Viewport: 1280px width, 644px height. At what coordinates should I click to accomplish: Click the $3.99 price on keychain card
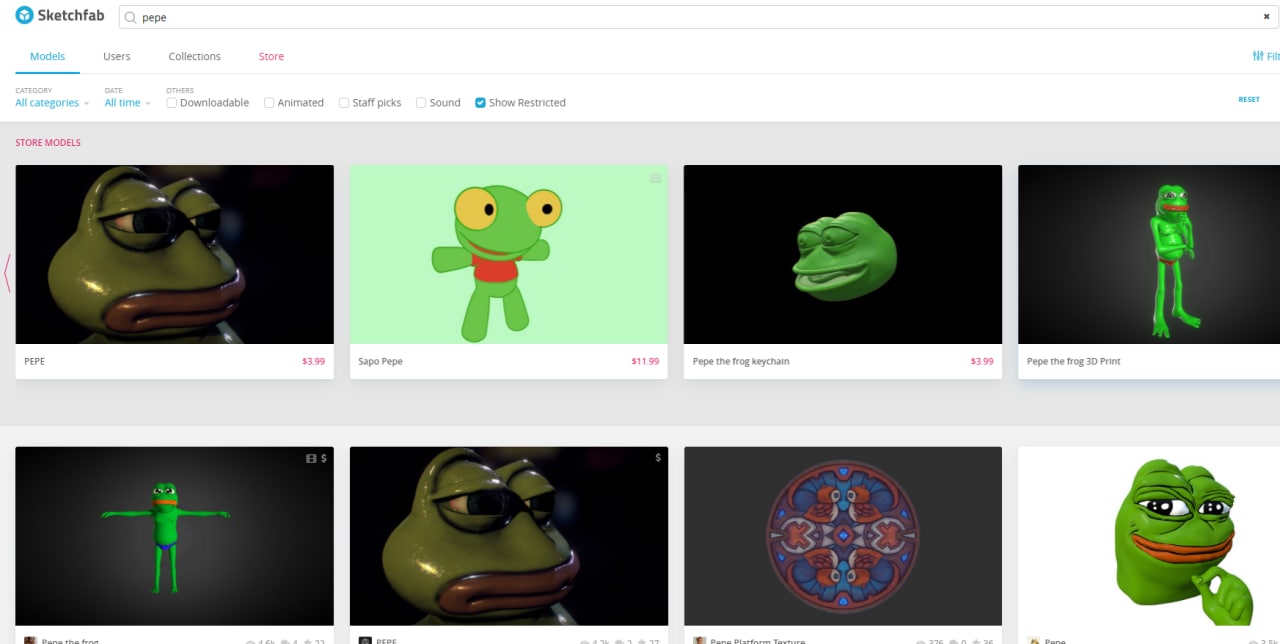[982, 361]
